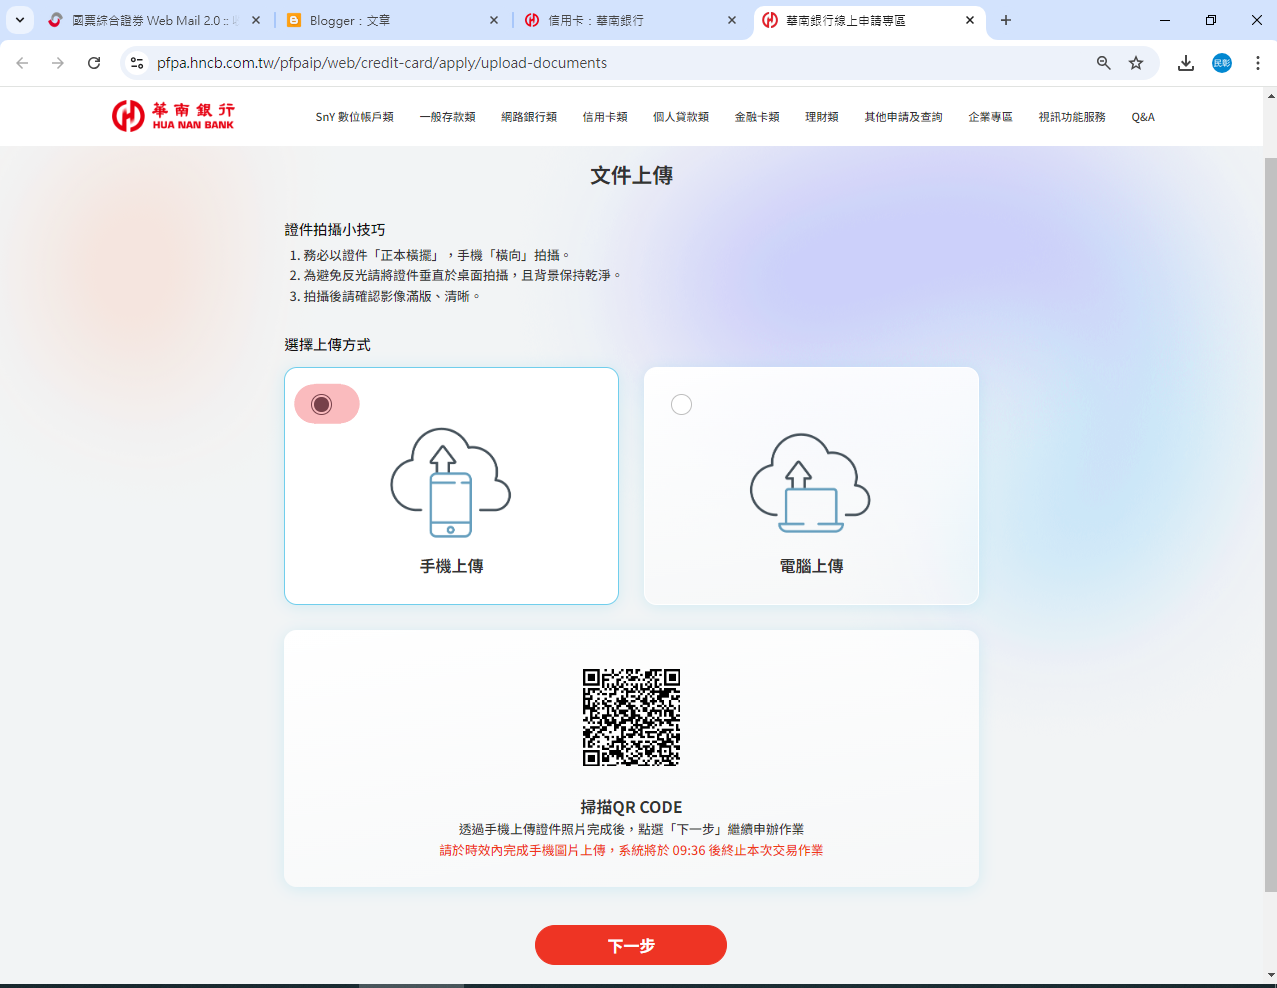The width and height of the screenshot is (1277, 988).
Task: Open the Chrome profile avatar
Action: tap(1222, 63)
